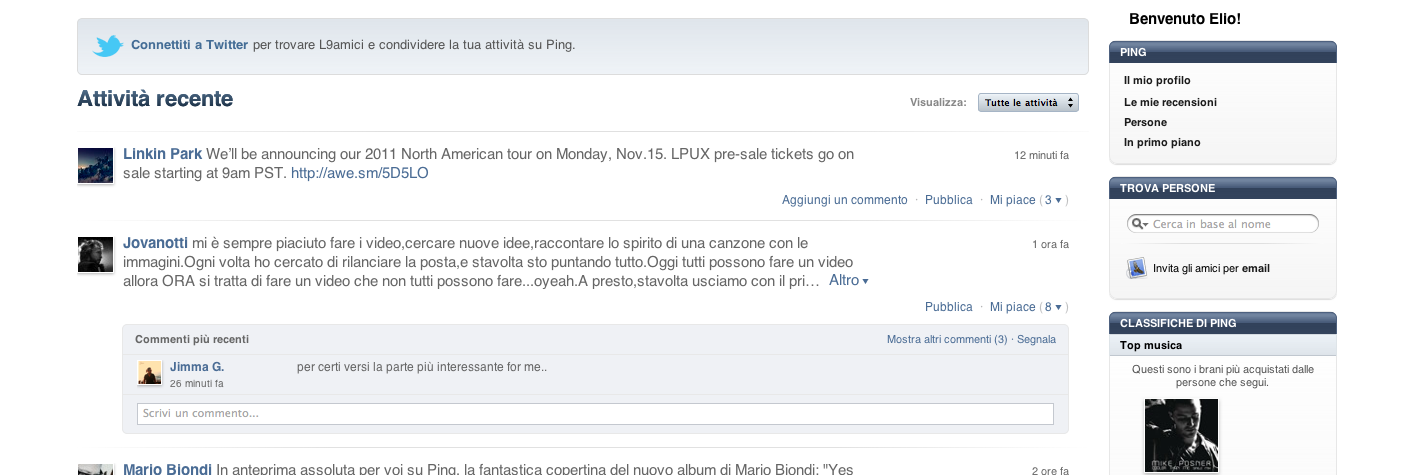Open the awe.sm link in Linkin Park post
The height and width of the screenshot is (475, 1409).
(x=359, y=173)
